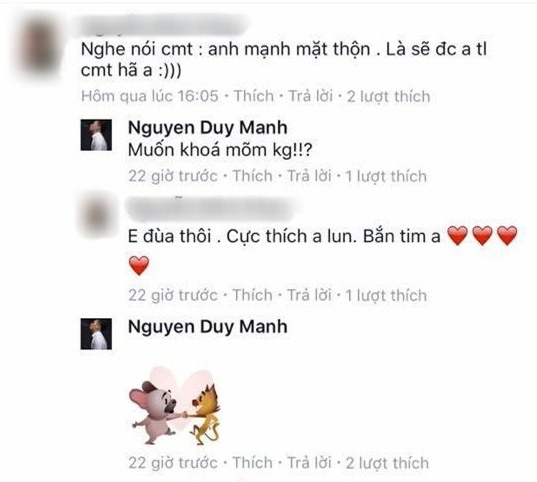The image size is (537, 482).
Task: View the 1 like on the 'E đùa thôi' comment
Action: (x=386, y=295)
